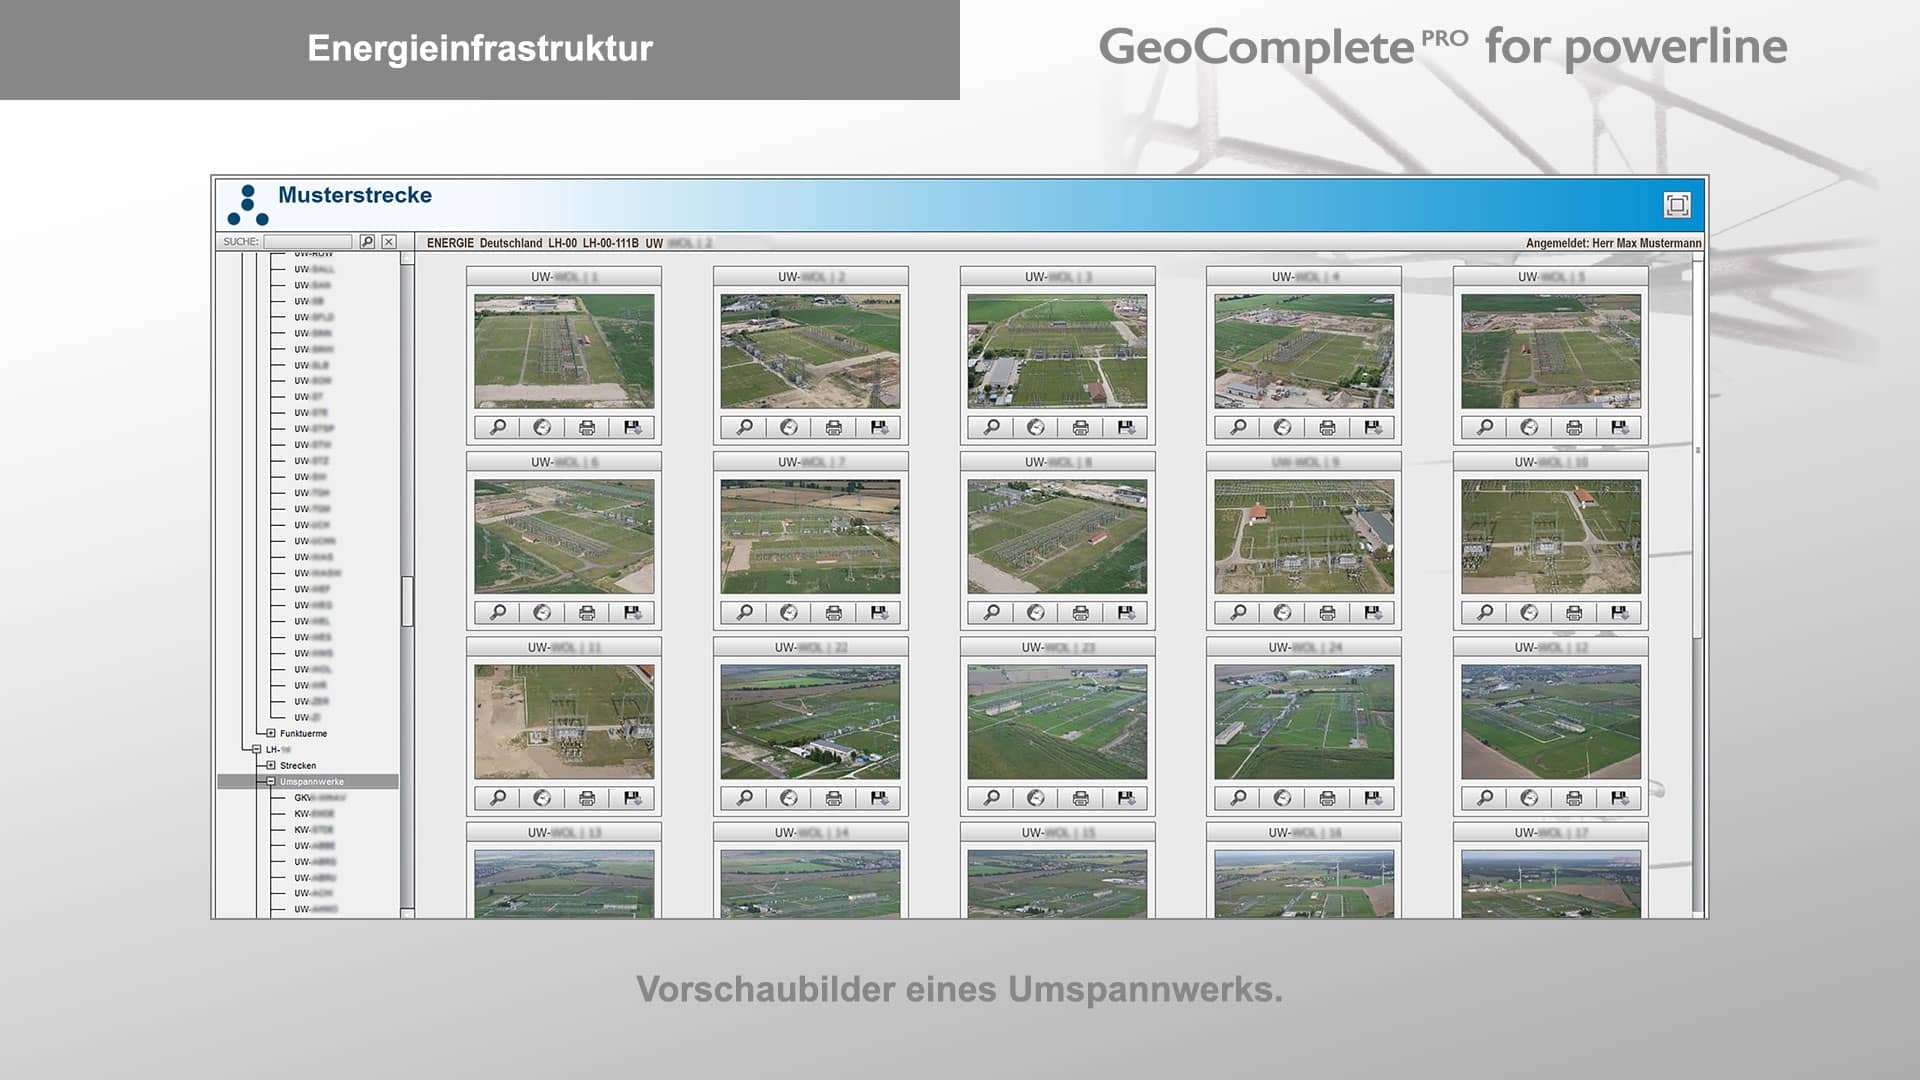Select the highlighted Umspannwerke tree entry

click(315, 781)
